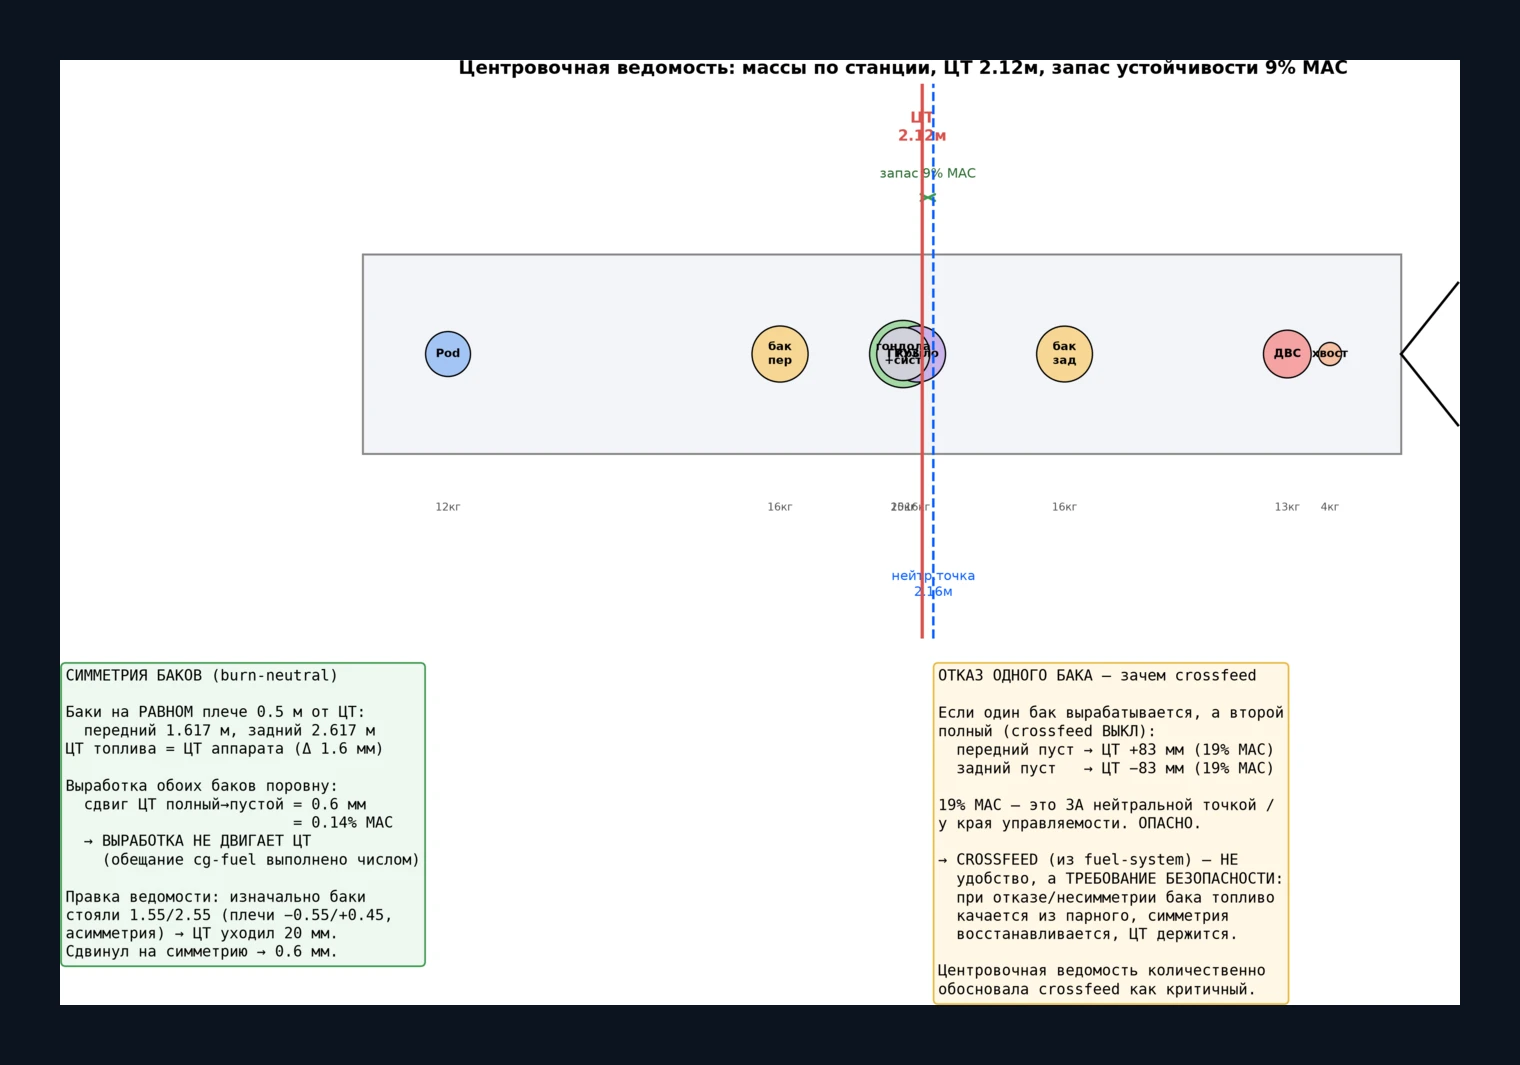Click line 'Баки на РАВНОМ плече 0.5 м от ЦТ:'
Viewport: 1520px width, 1065px height.
coord(215,712)
